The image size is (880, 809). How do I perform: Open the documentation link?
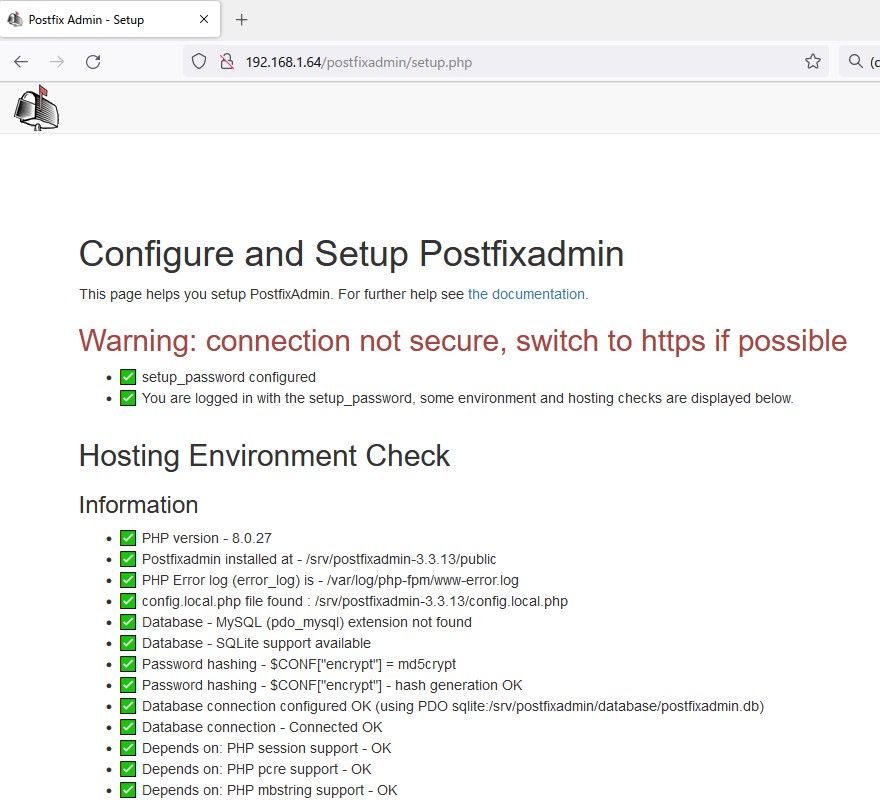[x=528, y=294]
